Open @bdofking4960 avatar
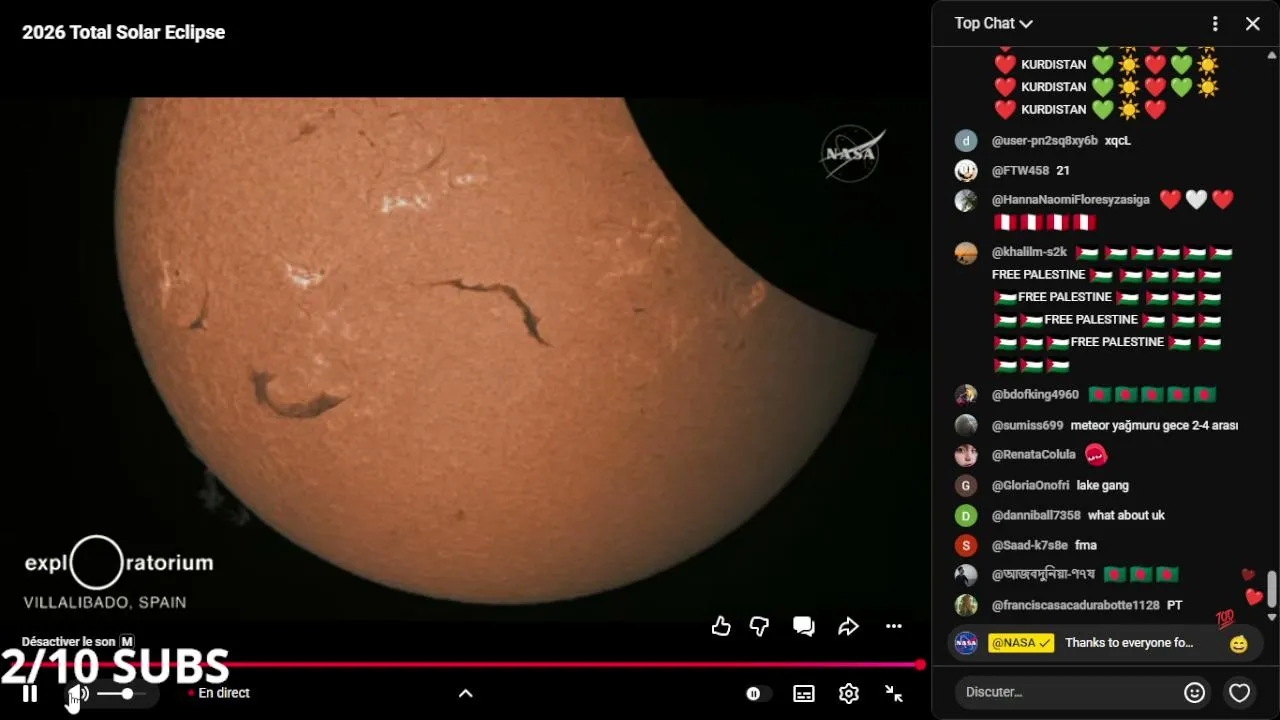 (x=966, y=395)
